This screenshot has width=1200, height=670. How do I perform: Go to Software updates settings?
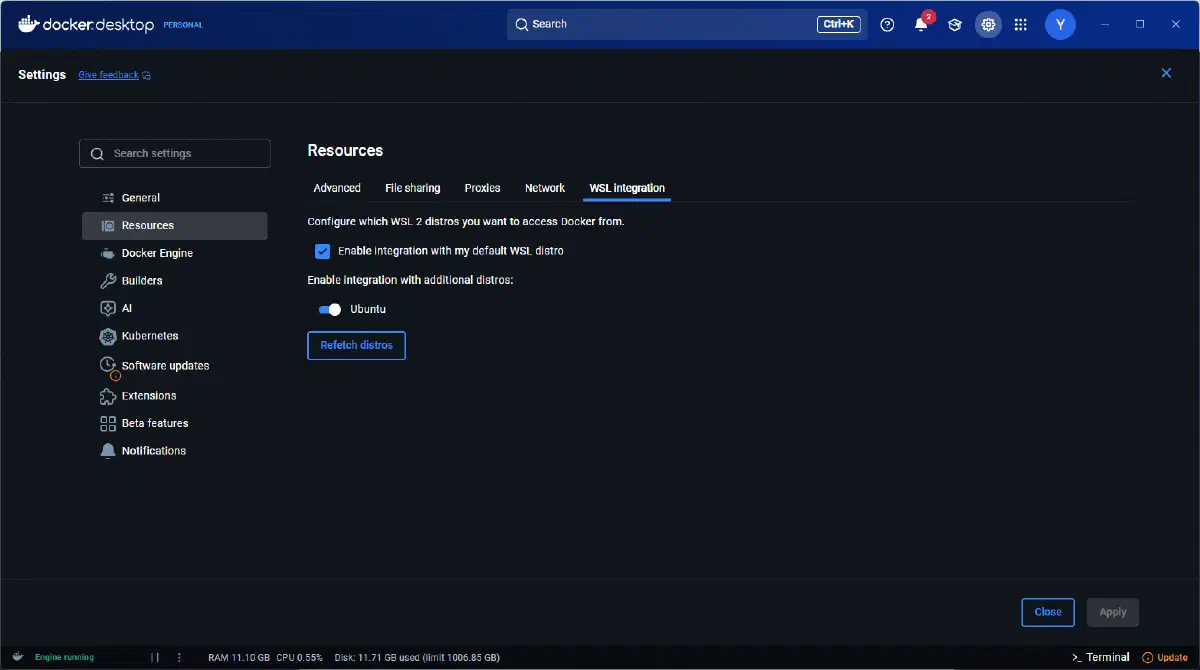coord(165,365)
